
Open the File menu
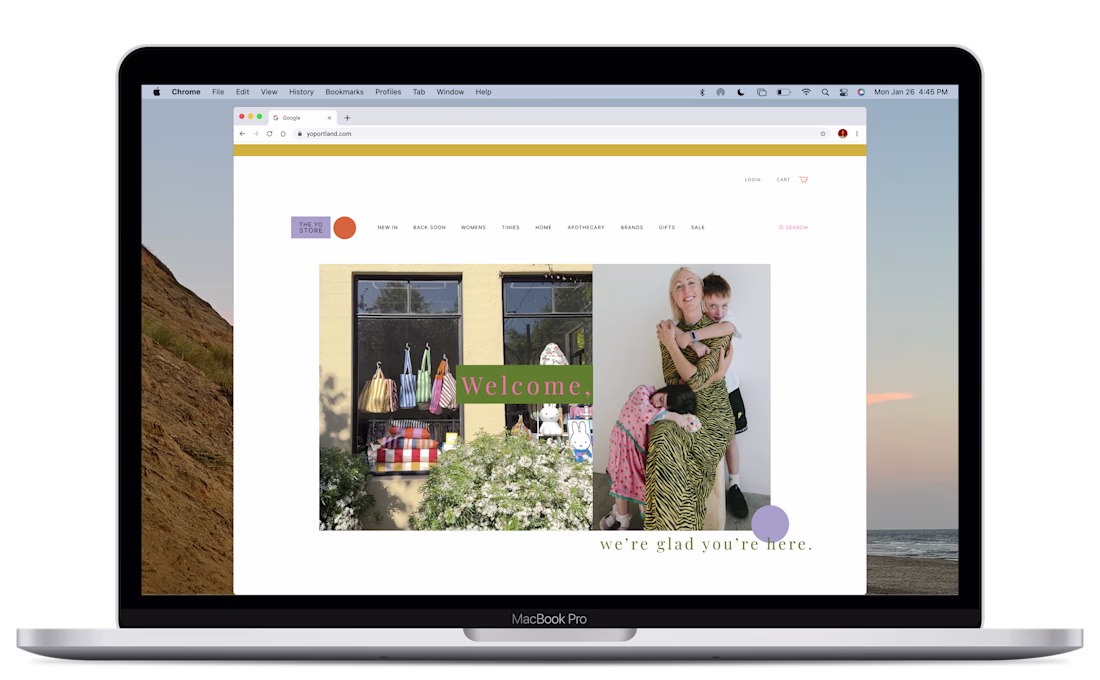pos(218,92)
